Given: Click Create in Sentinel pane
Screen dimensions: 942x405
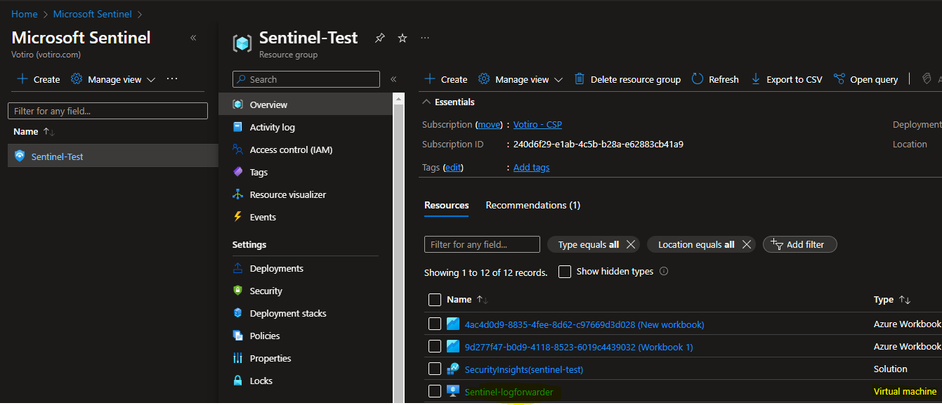Looking at the screenshot, I should click(x=38, y=79).
